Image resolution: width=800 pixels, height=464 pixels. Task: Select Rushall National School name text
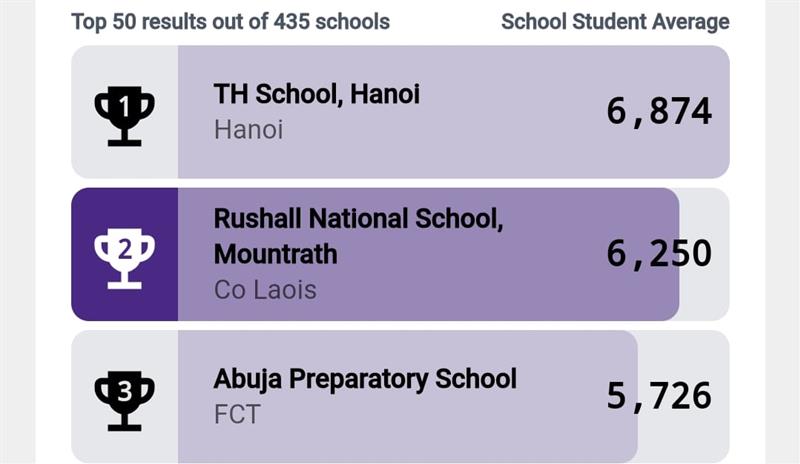[x=358, y=219]
